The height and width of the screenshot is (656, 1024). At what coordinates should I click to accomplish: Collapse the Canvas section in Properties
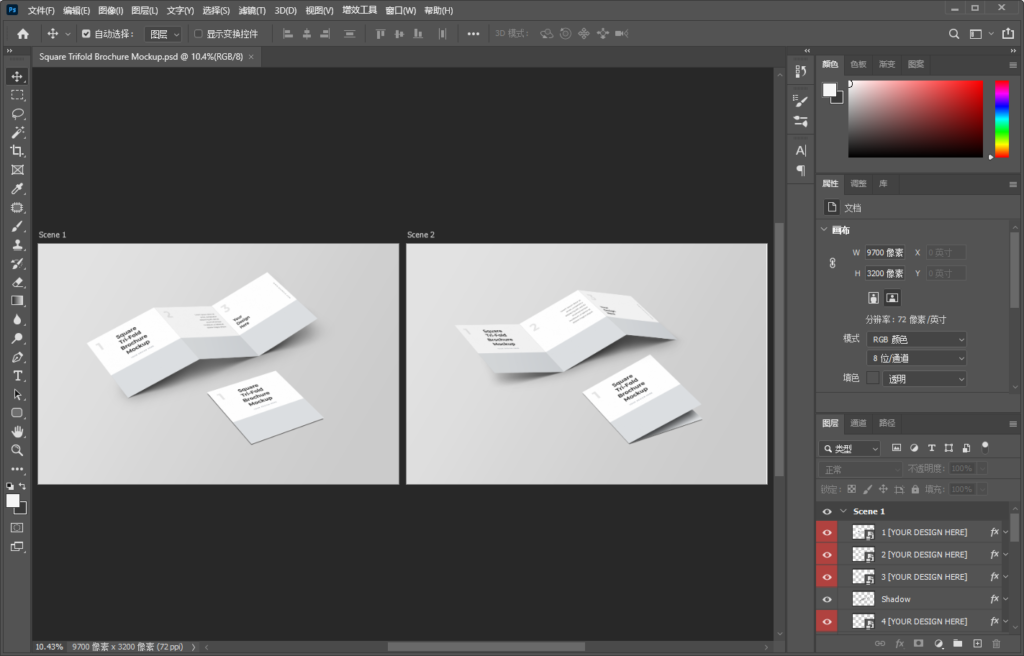click(x=824, y=229)
